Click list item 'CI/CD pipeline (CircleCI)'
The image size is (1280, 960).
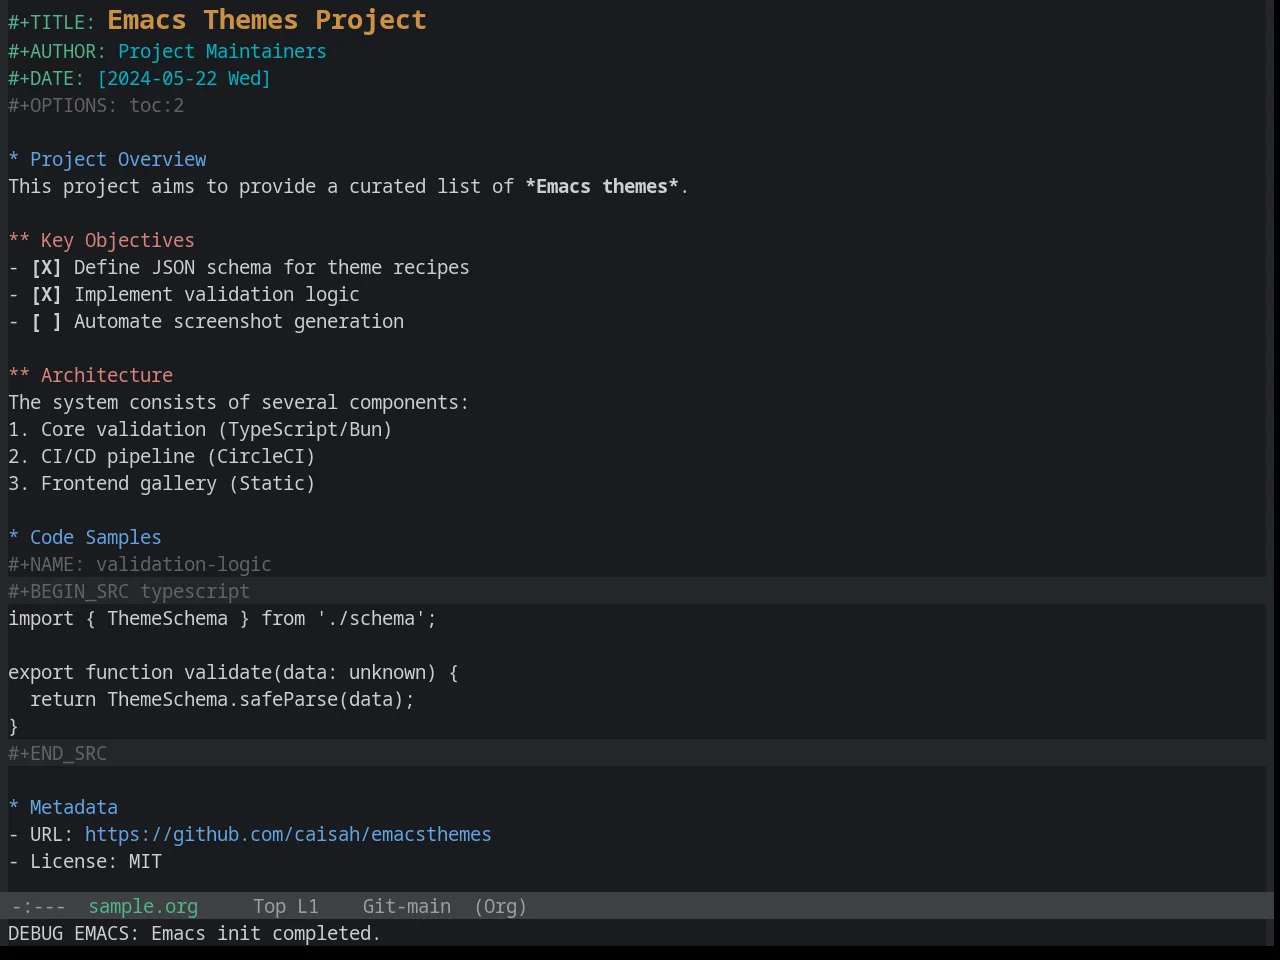click(x=178, y=457)
